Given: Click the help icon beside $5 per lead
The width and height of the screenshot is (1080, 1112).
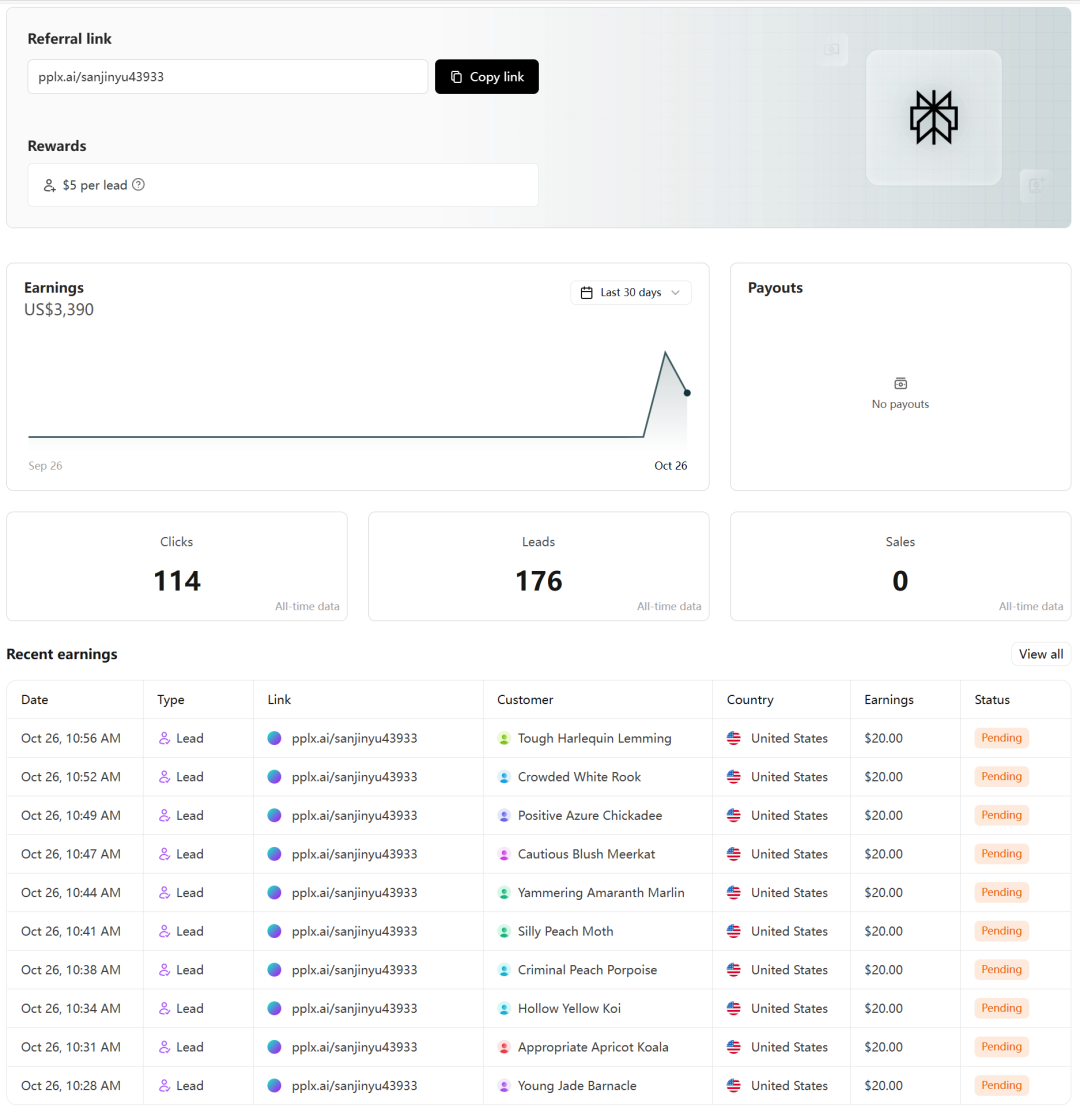Looking at the screenshot, I should coord(139,185).
